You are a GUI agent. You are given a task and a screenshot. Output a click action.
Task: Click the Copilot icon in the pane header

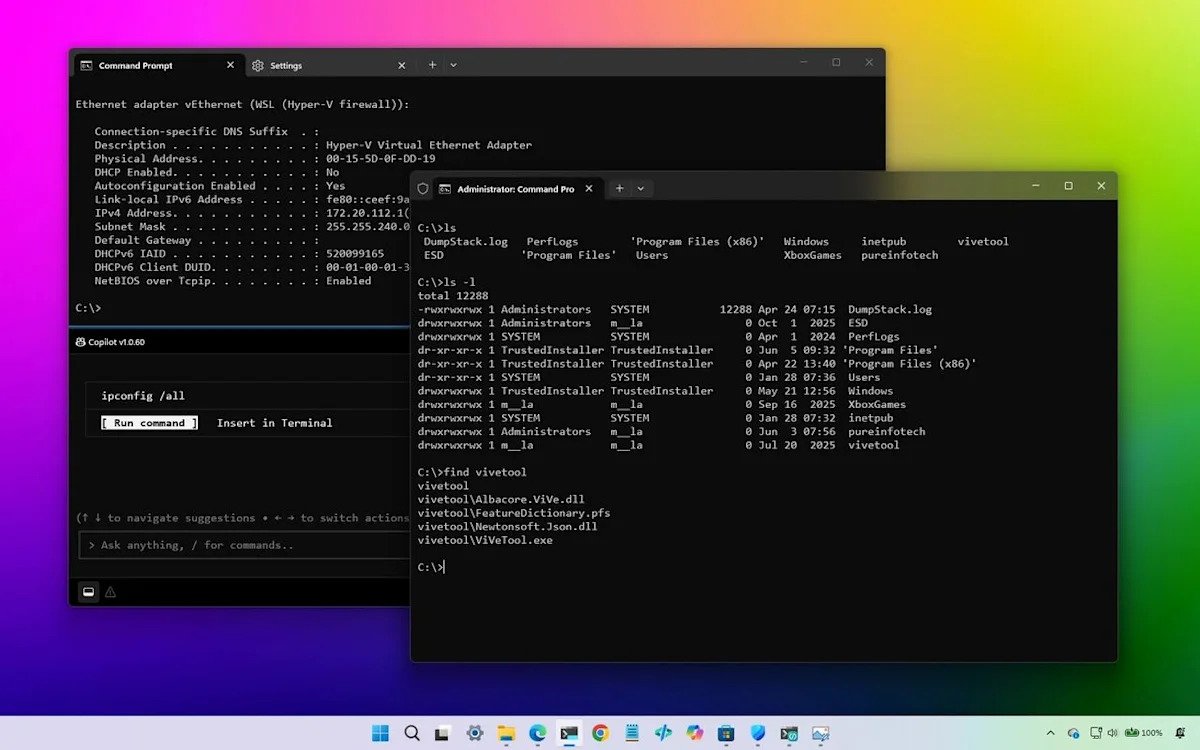coord(80,342)
